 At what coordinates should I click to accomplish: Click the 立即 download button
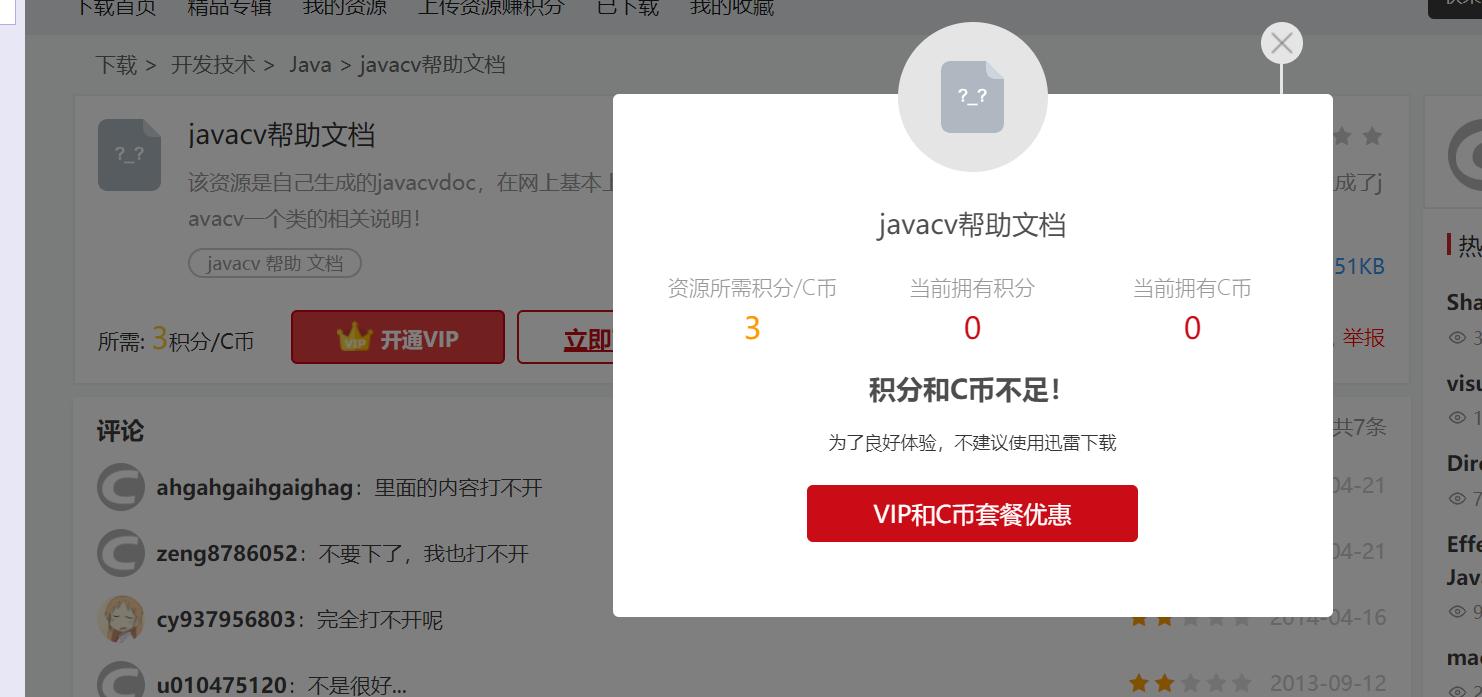click(565, 337)
